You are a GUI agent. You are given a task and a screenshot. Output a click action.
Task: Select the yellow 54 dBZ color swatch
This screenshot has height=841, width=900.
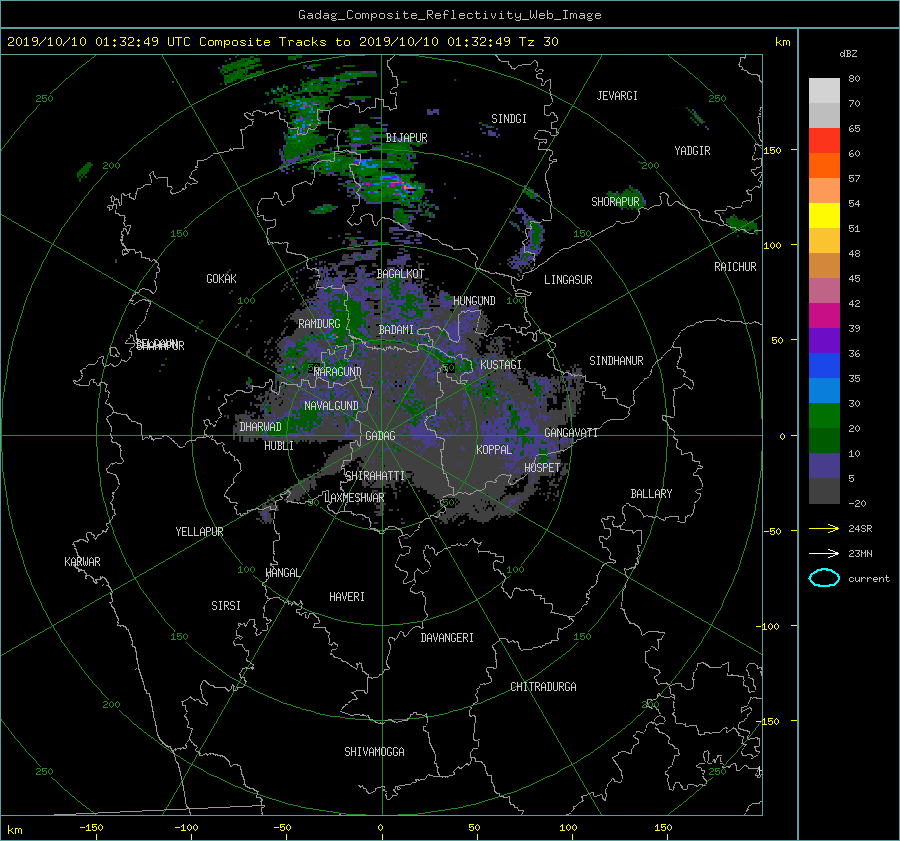[824, 215]
